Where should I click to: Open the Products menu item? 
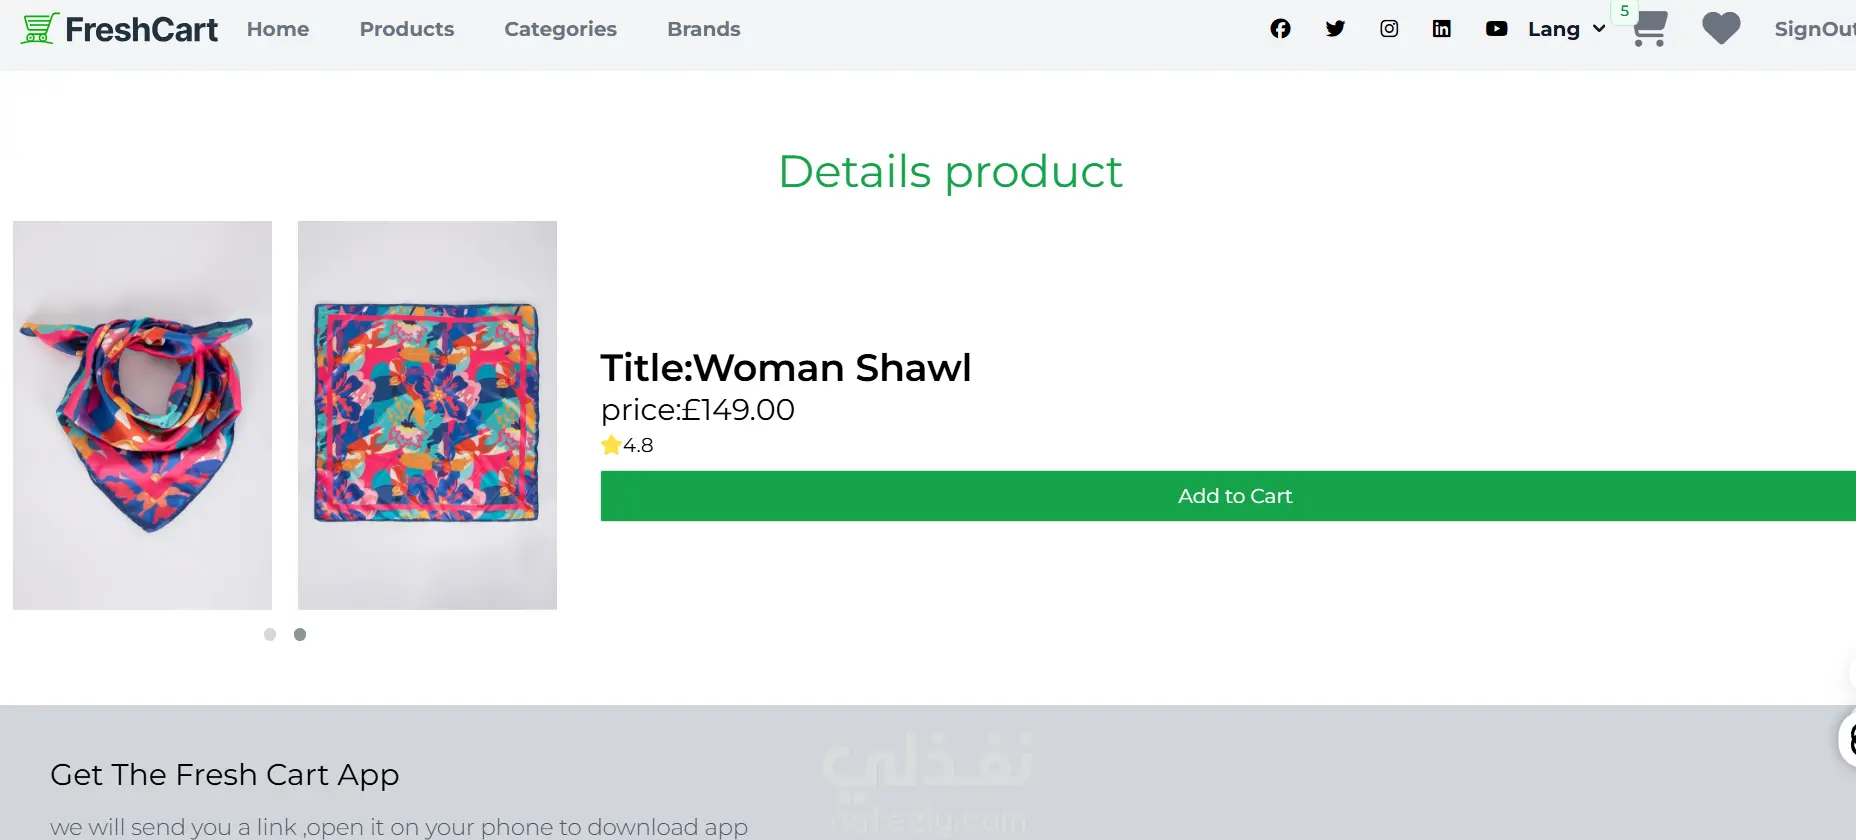click(x=407, y=29)
